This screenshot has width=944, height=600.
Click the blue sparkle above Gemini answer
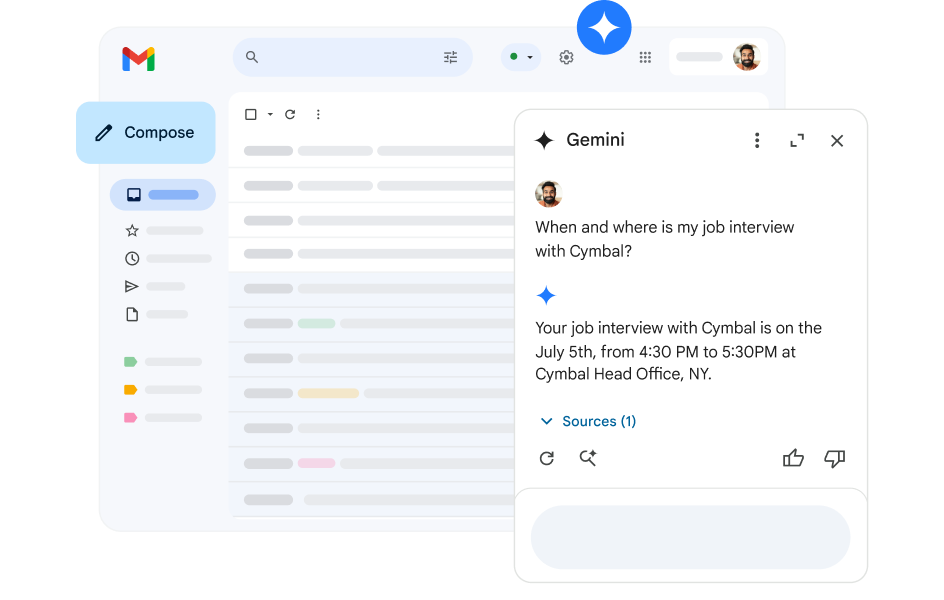[546, 295]
